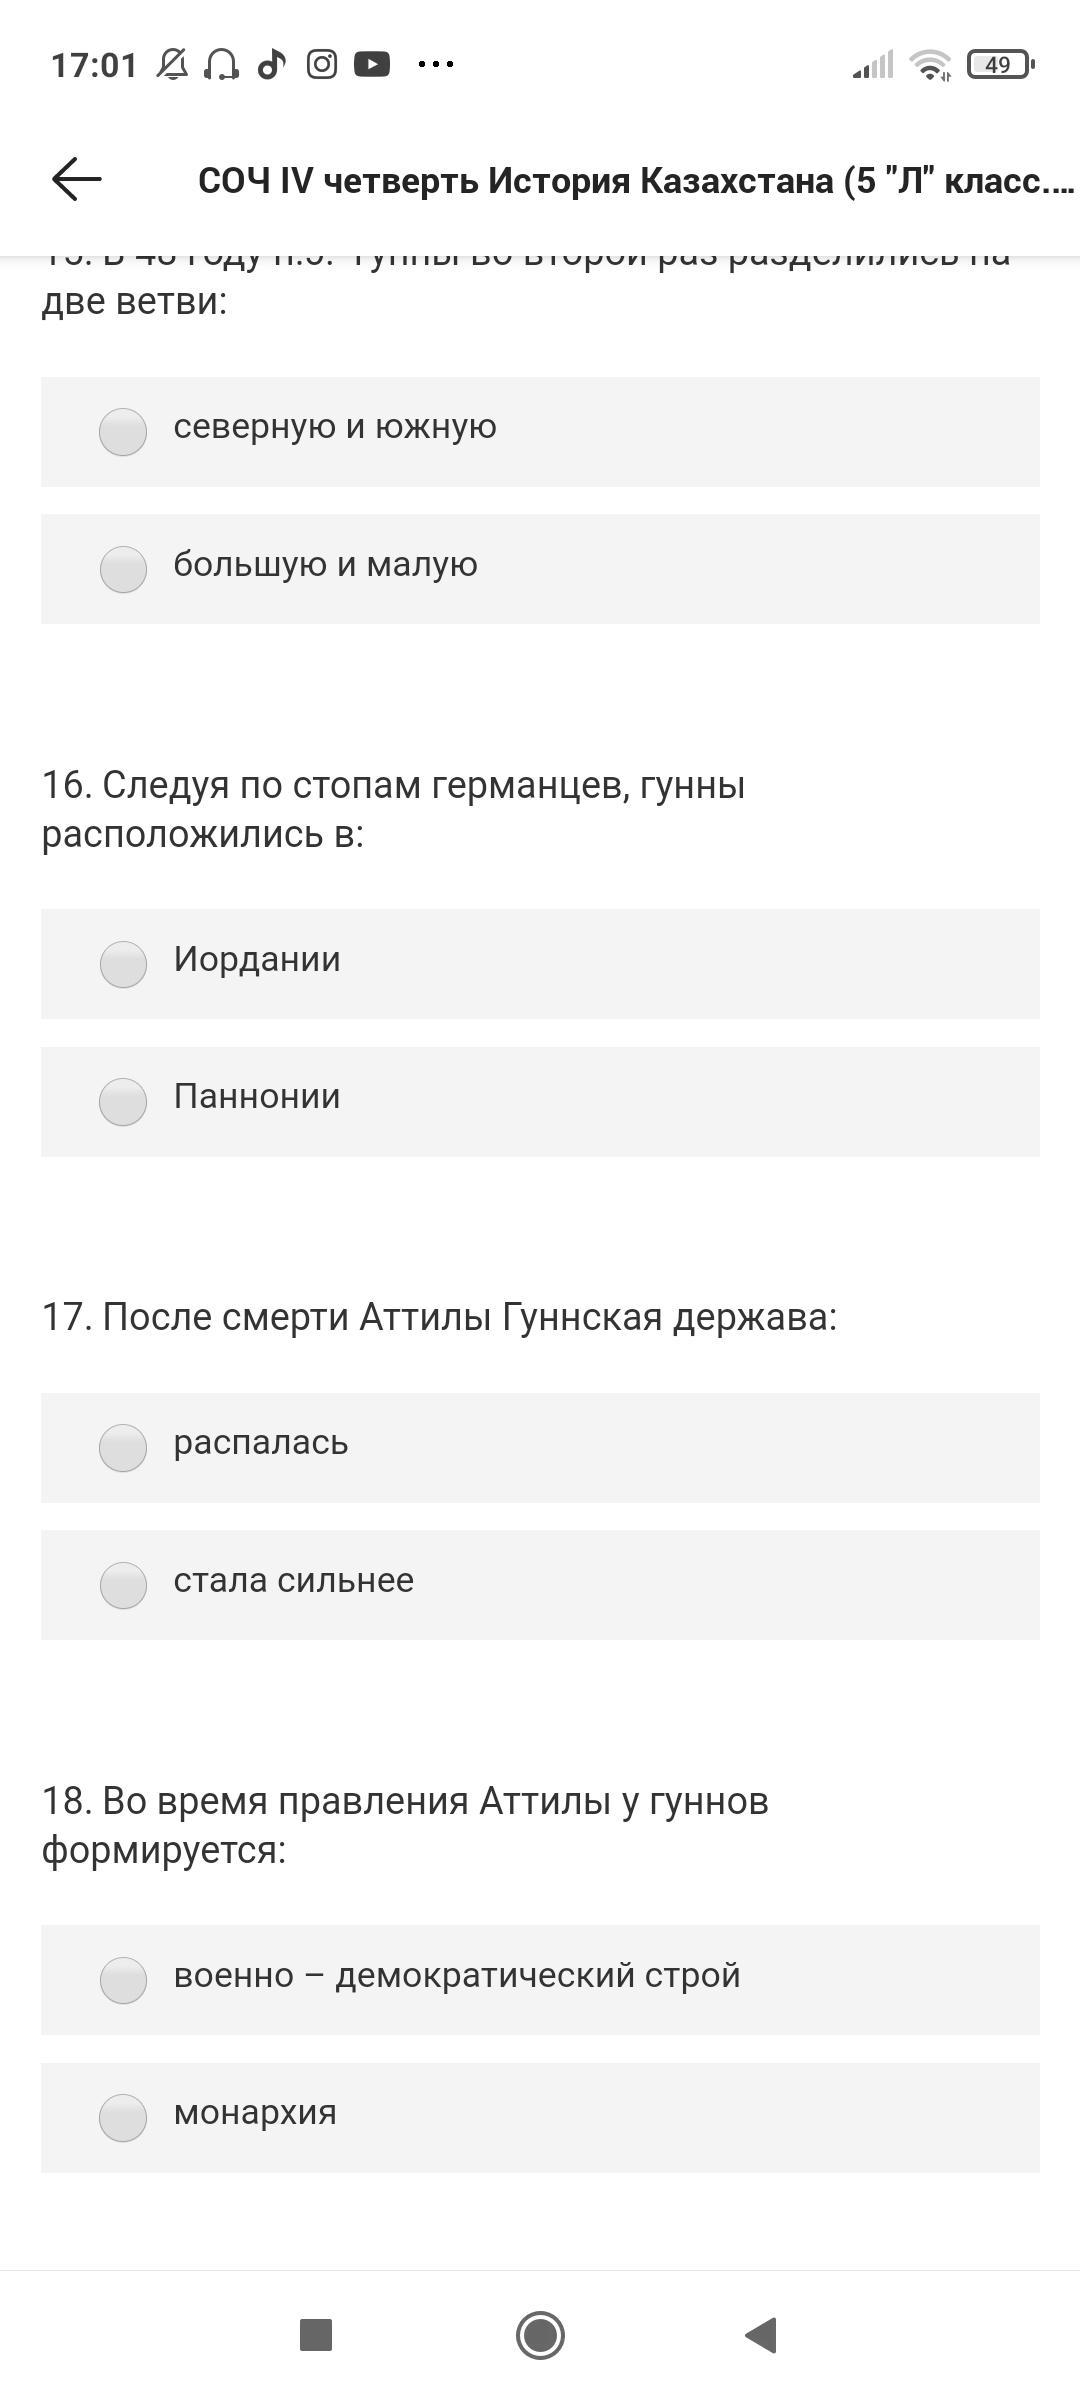The height and width of the screenshot is (2400, 1080).
Task: Choose "военно – демократический строй" option
Action: 540,1980
